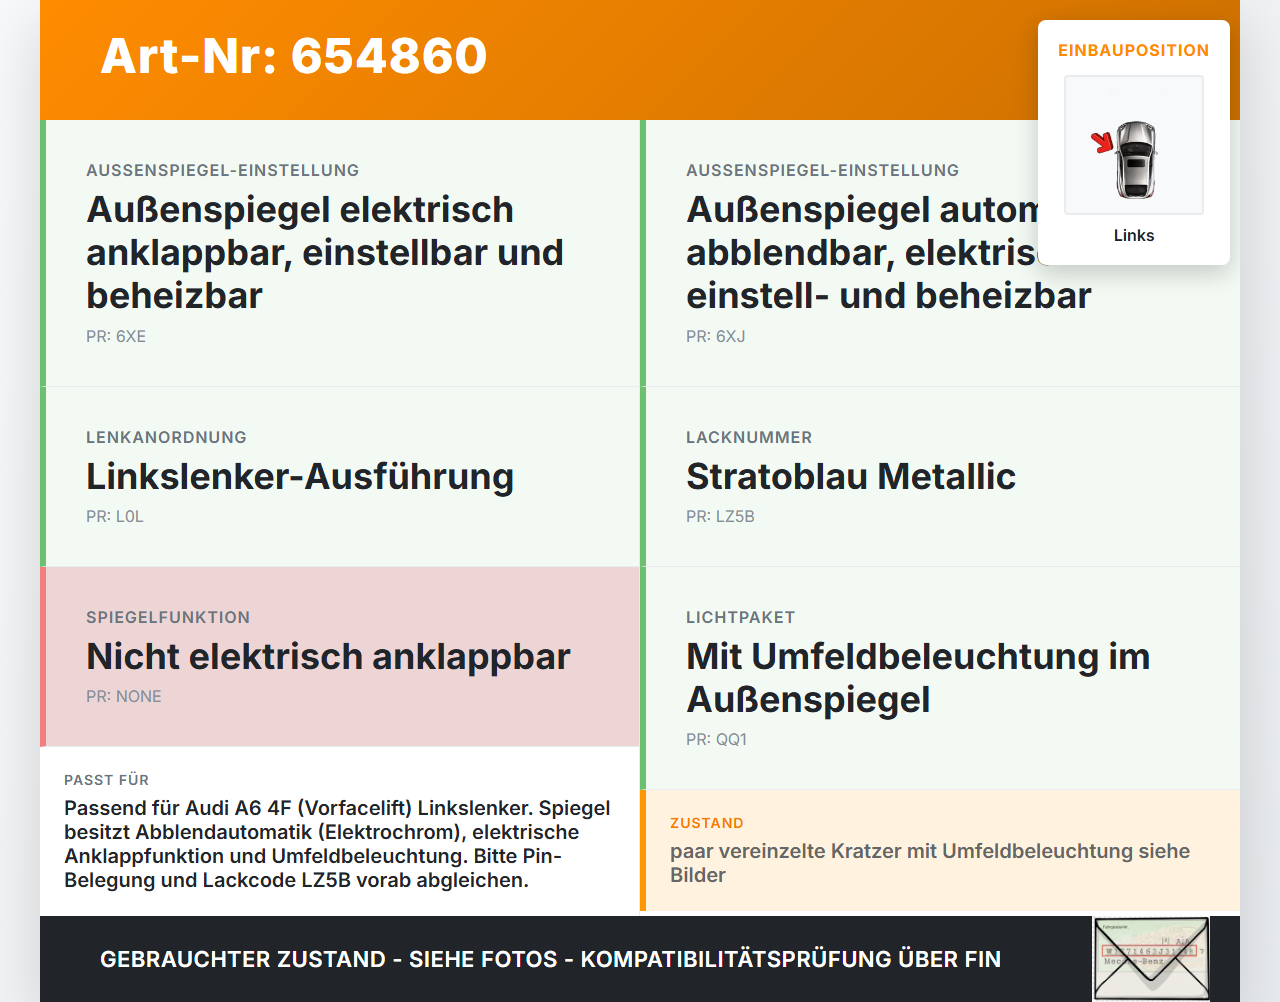This screenshot has width=1280, height=1002.
Task: Click the Art-Nr: 654860 heading
Action: (294, 56)
